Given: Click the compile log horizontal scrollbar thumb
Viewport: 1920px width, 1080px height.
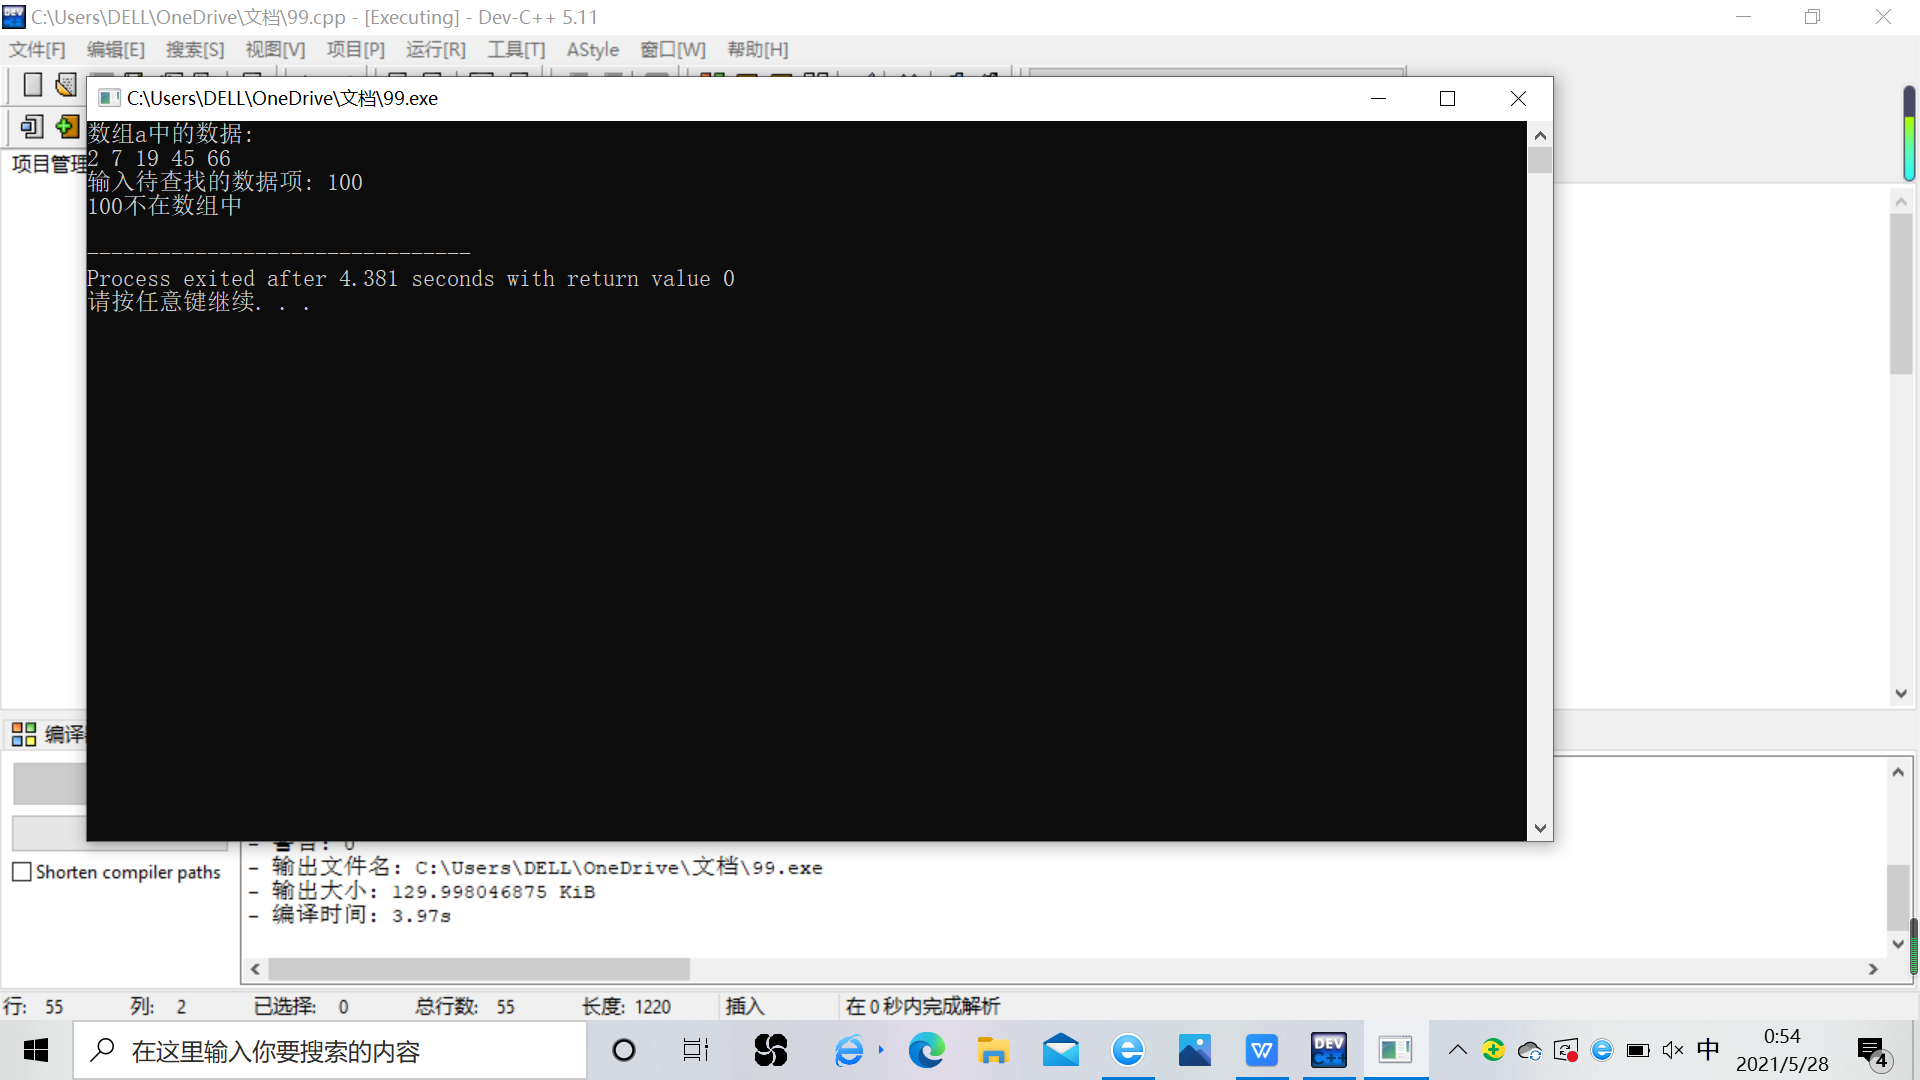Looking at the screenshot, I should [478, 969].
